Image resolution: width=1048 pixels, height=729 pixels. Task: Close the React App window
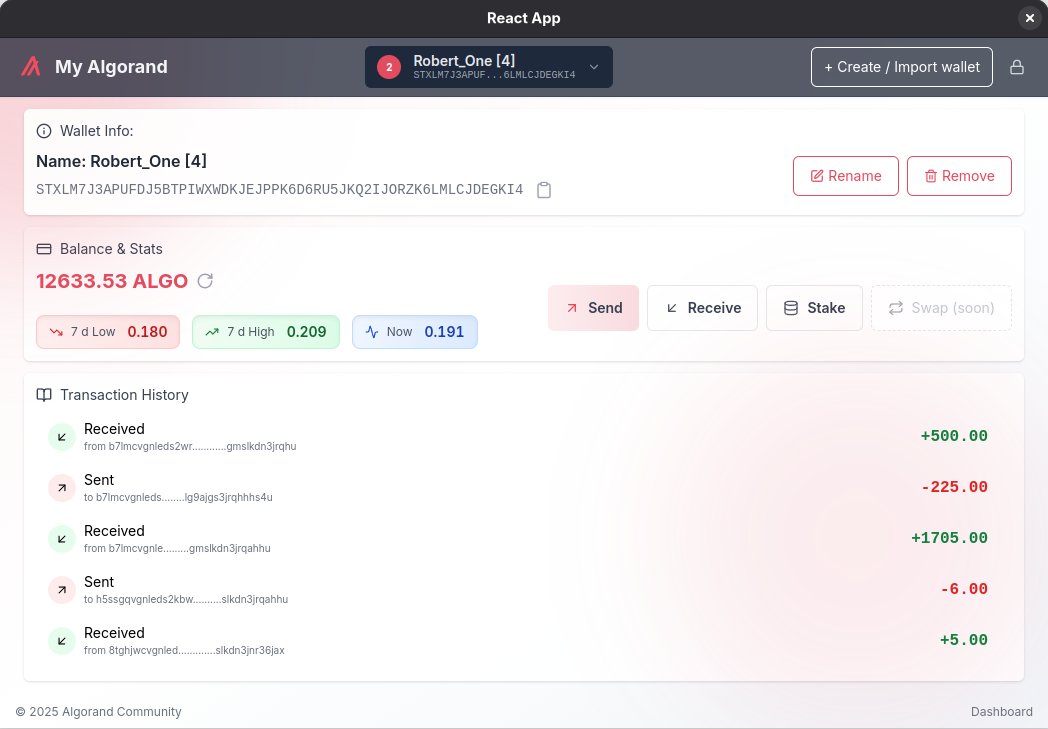pos(1029,18)
